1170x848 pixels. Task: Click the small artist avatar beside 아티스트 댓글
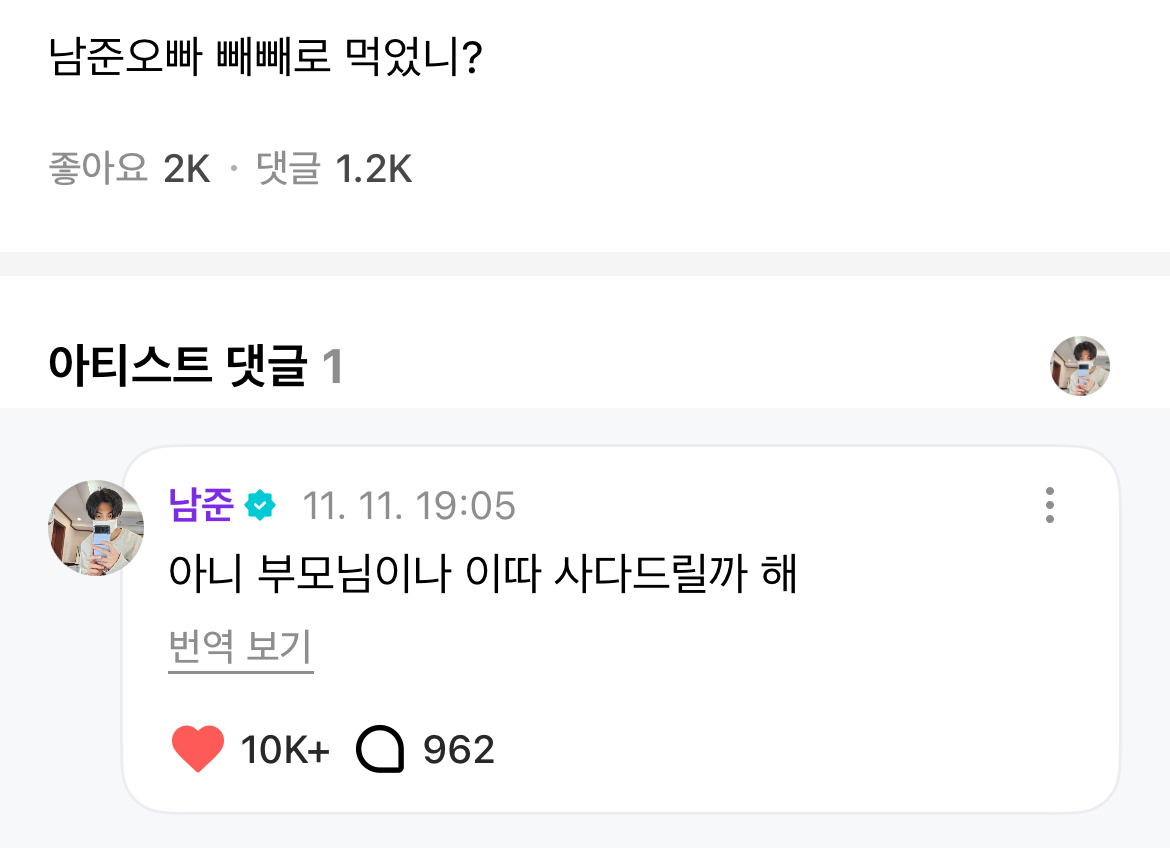(x=1079, y=366)
